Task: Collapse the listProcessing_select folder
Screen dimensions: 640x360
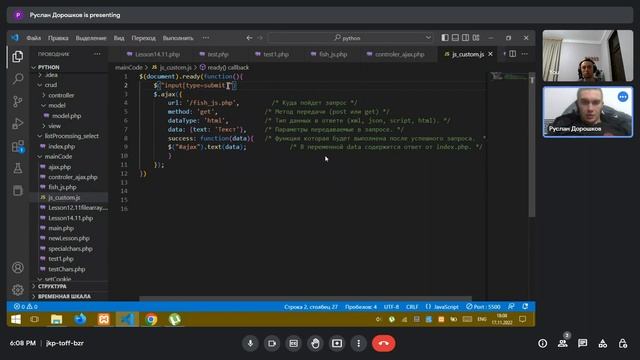Action: [71, 136]
